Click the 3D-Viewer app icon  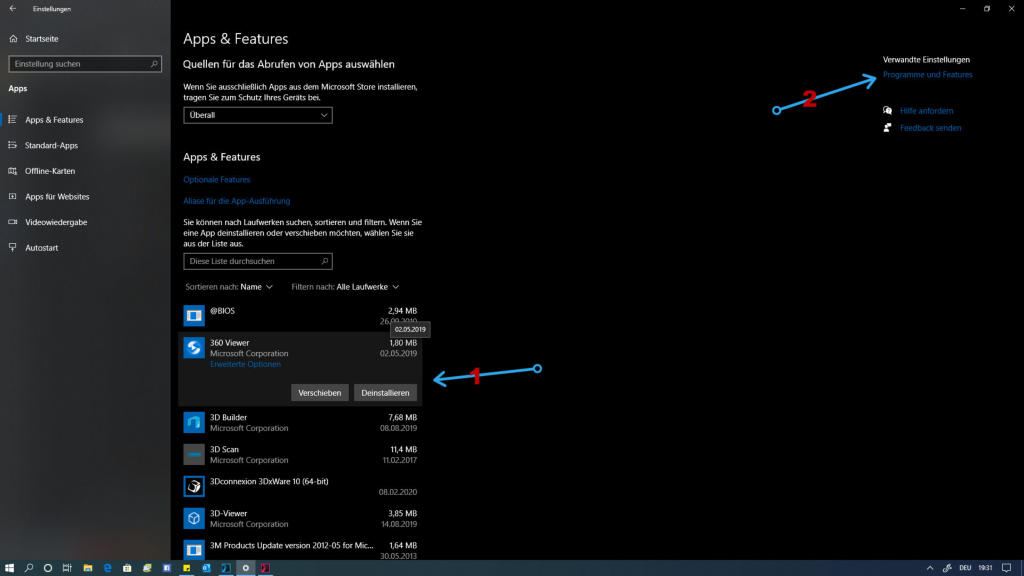(194, 519)
